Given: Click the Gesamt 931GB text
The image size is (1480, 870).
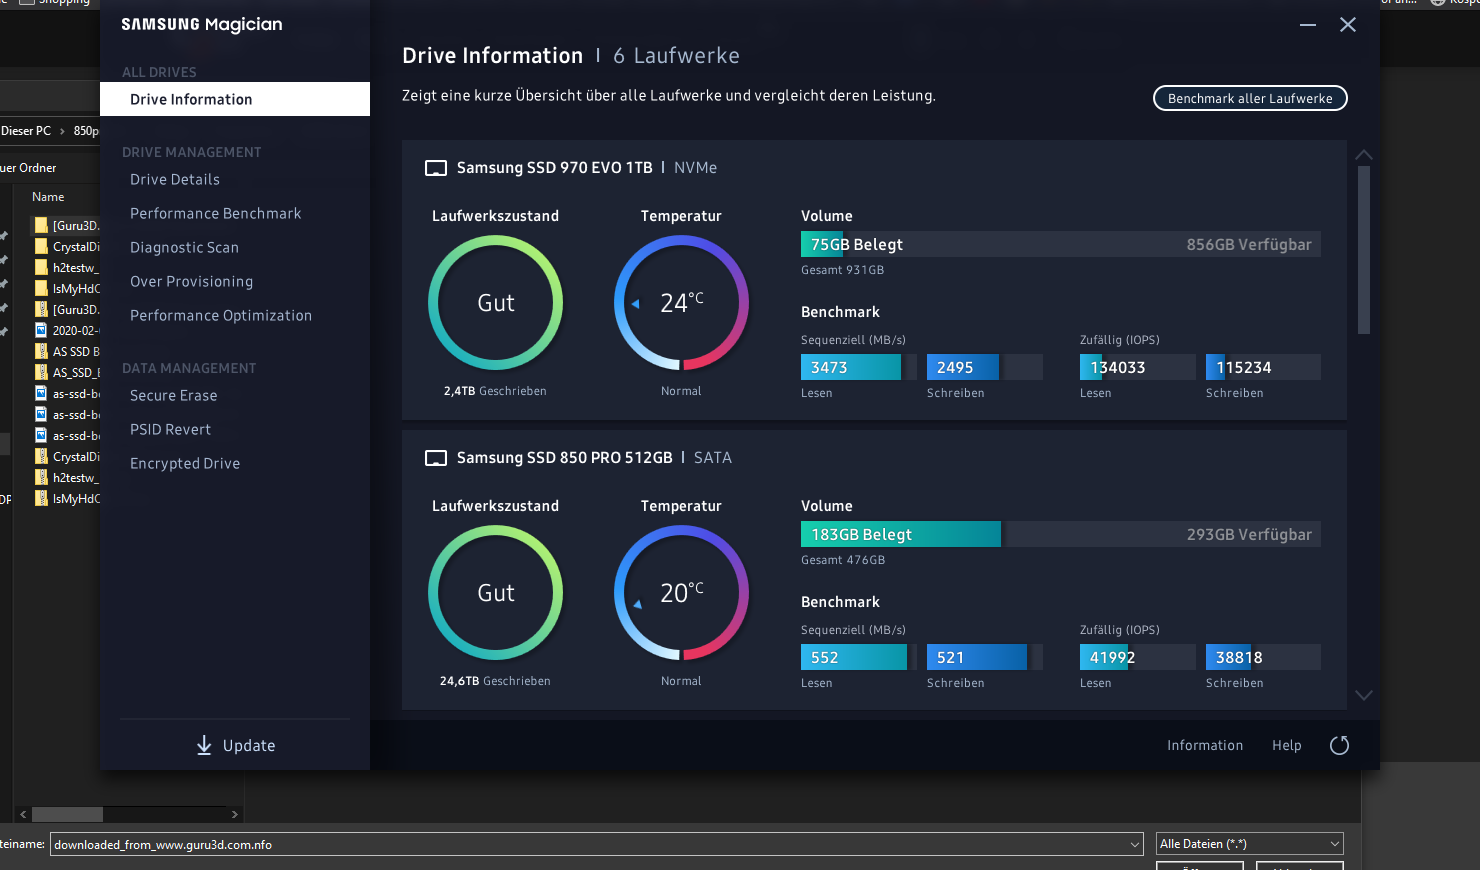Looking at the screenshot, I should (843, 270).
